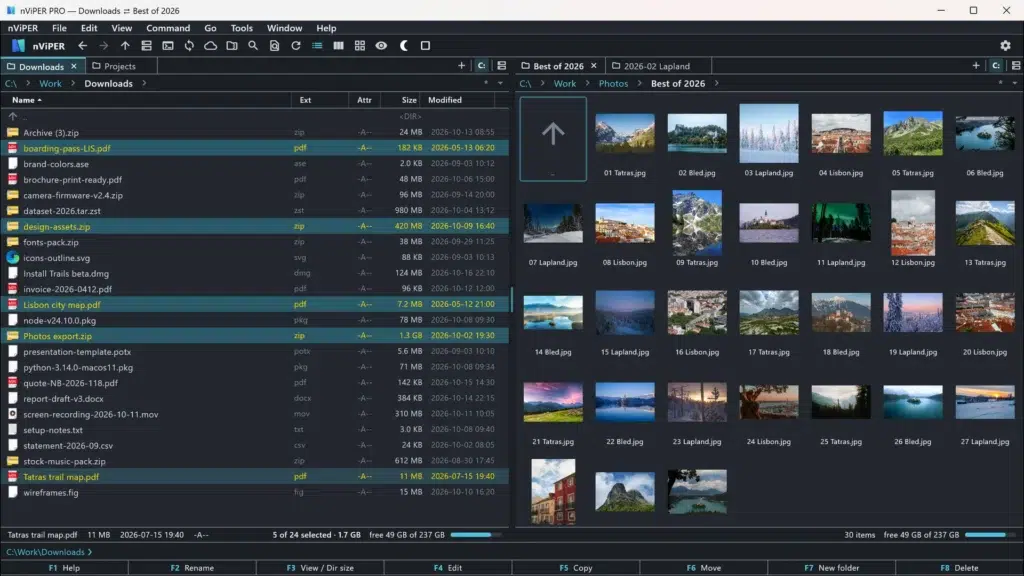
Task: Click the F5 Copy button
Action: pos(575,568)
